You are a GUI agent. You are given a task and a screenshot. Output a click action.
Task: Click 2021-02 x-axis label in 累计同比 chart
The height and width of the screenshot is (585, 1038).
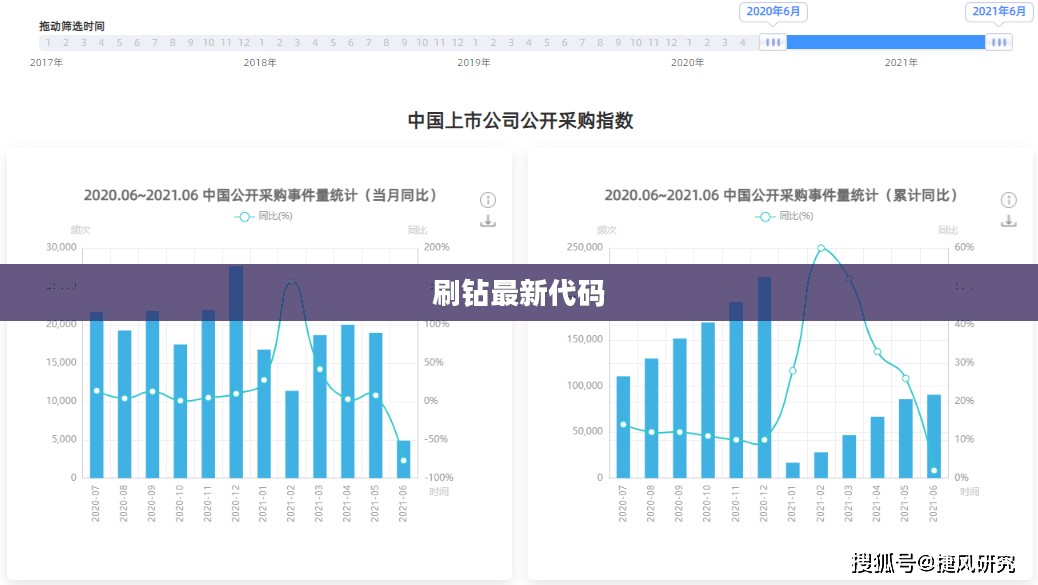tap(821, 504)
